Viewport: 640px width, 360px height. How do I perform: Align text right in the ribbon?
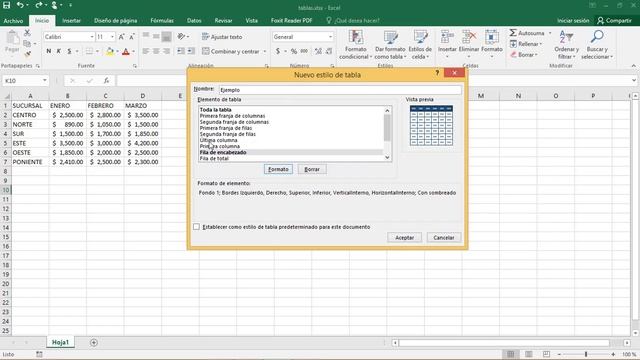pyautogui.click(x=166, y=51)
